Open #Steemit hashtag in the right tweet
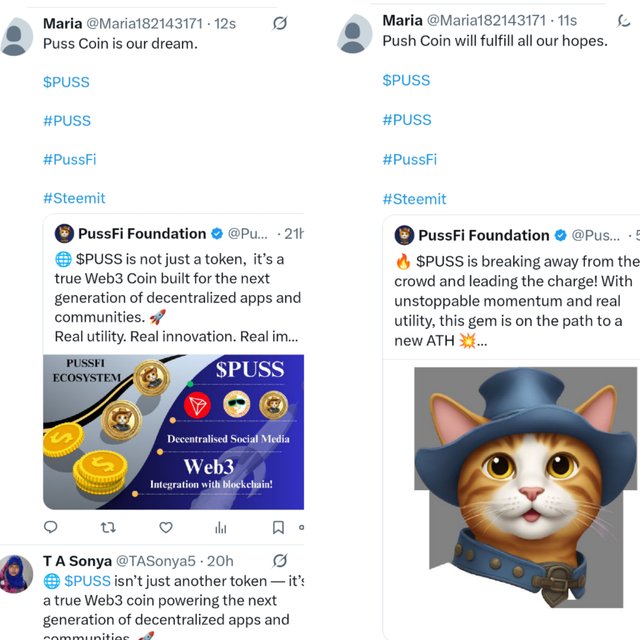The image size is (640, 640). pos(414,199)
